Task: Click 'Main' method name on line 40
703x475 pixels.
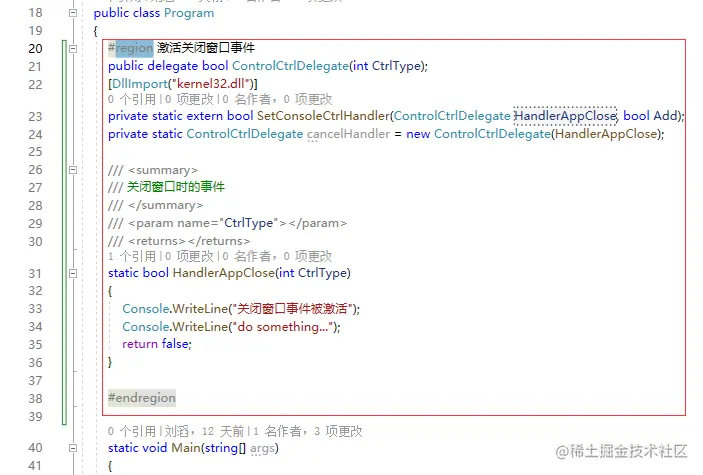Action: coord(186,448)
